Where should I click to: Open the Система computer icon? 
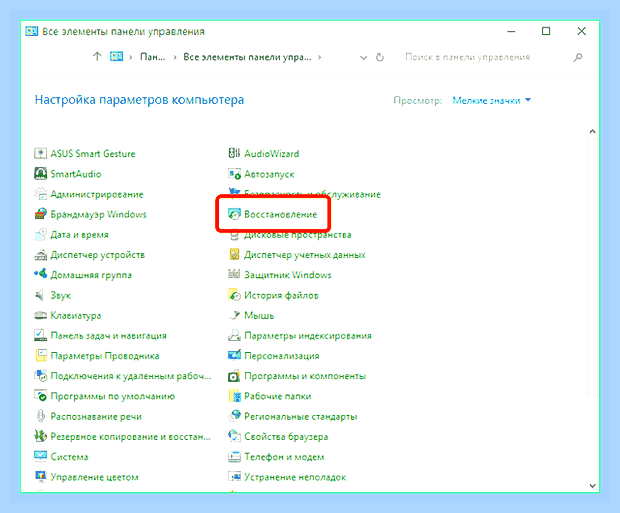tap(40, 456)
